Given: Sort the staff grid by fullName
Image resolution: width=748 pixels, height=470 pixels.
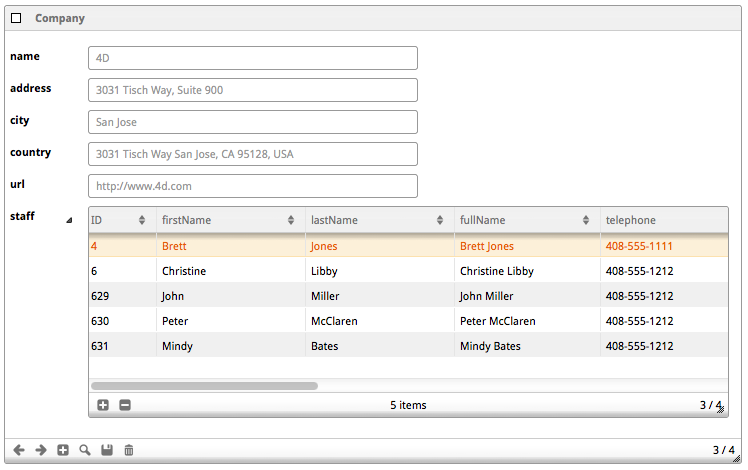Looking at the screenshot, I should [527, 220].
